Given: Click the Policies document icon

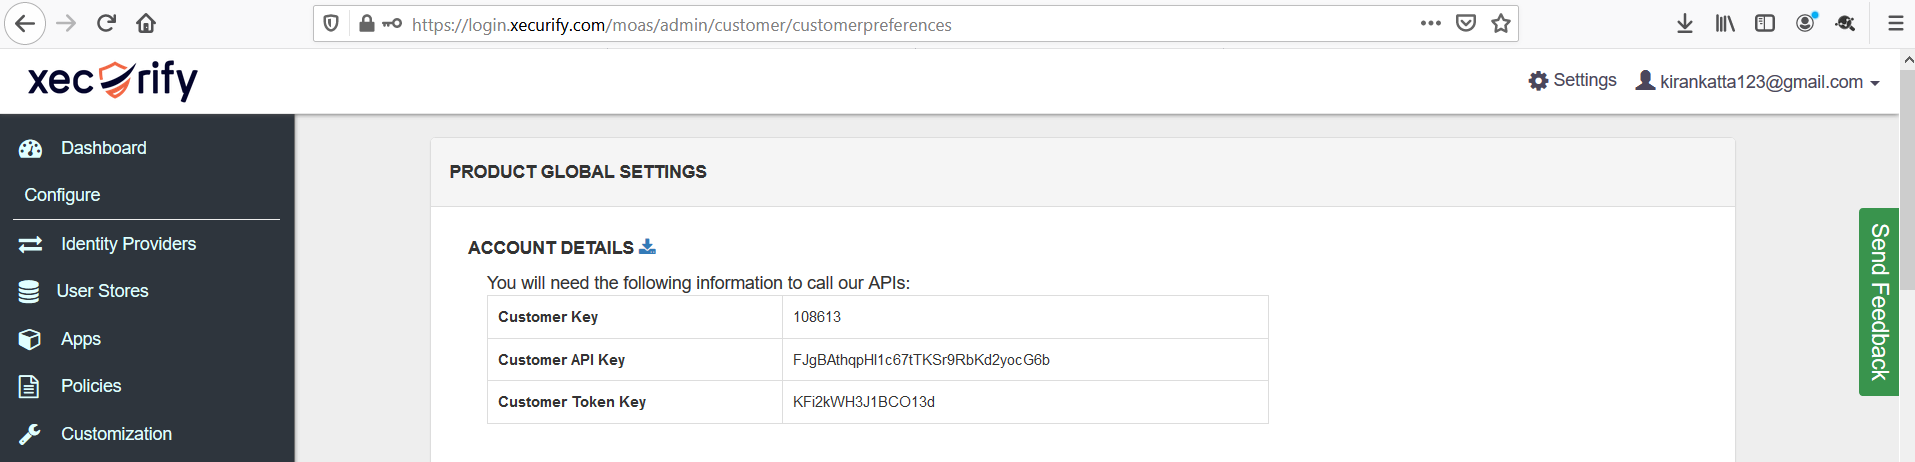Looking at the screenshot, I should click(29, 386).
